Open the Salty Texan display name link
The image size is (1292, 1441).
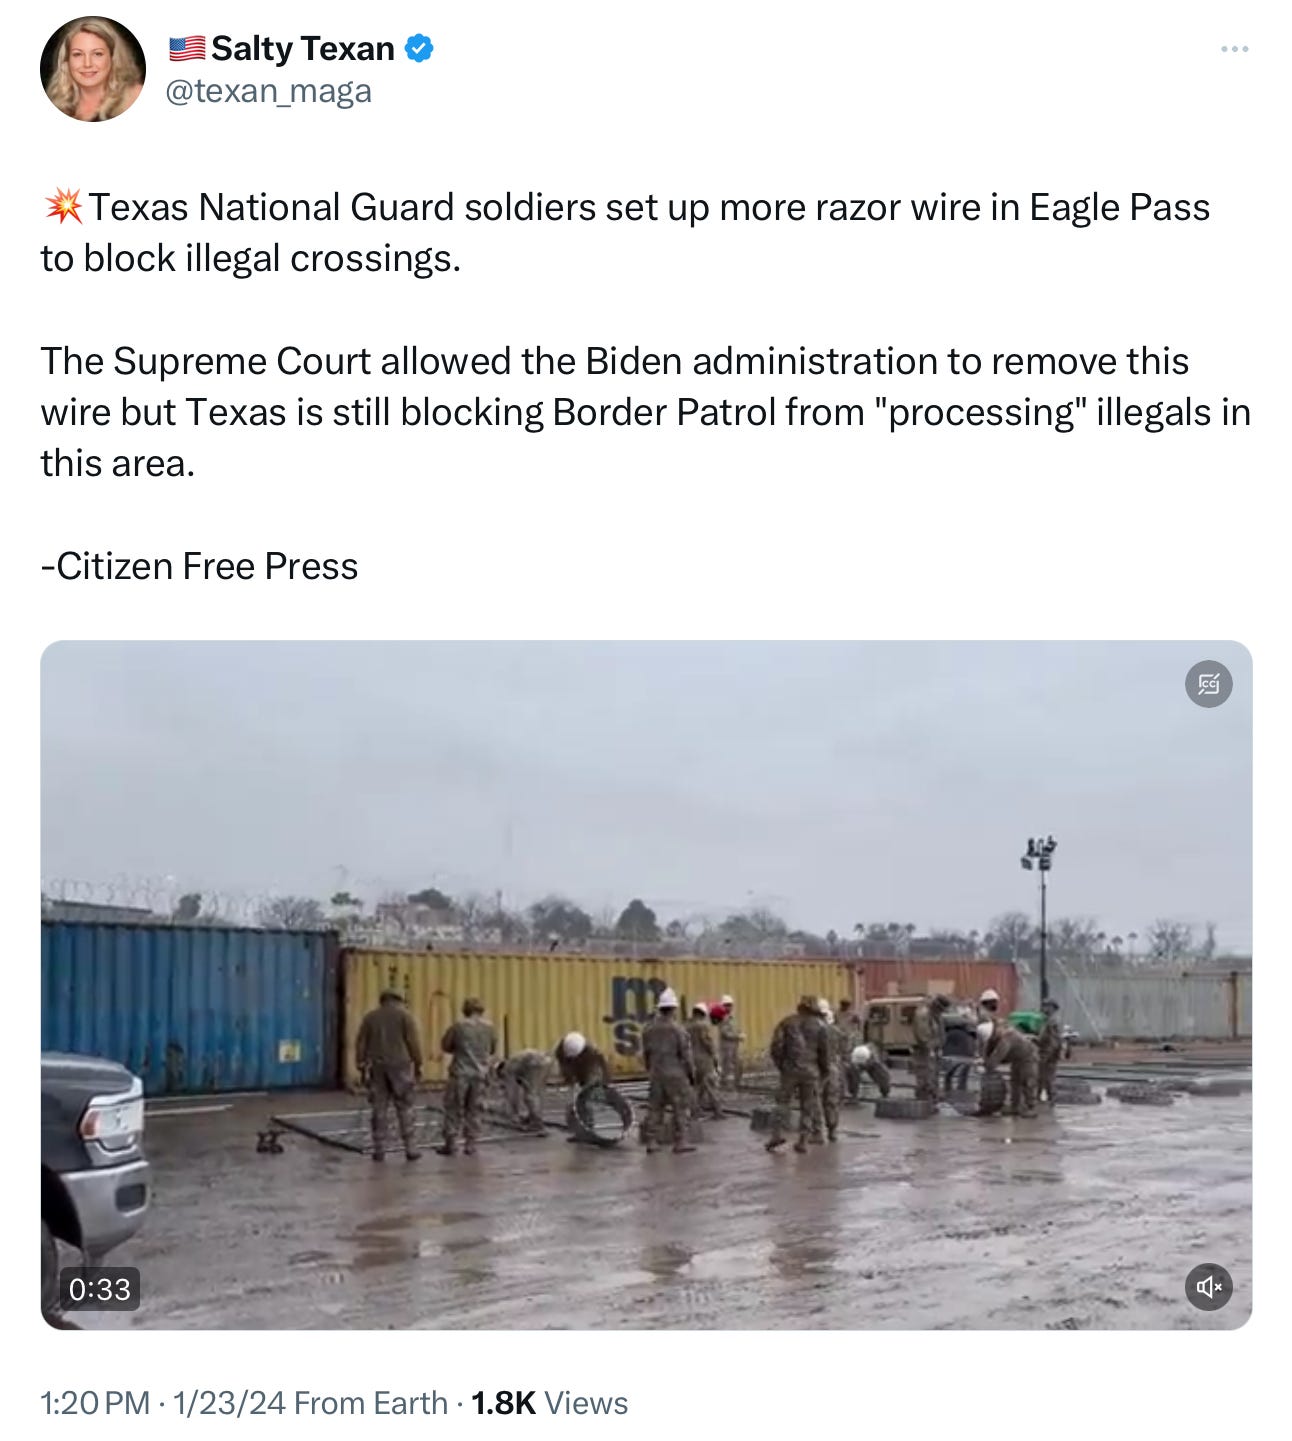click(303, 48)
